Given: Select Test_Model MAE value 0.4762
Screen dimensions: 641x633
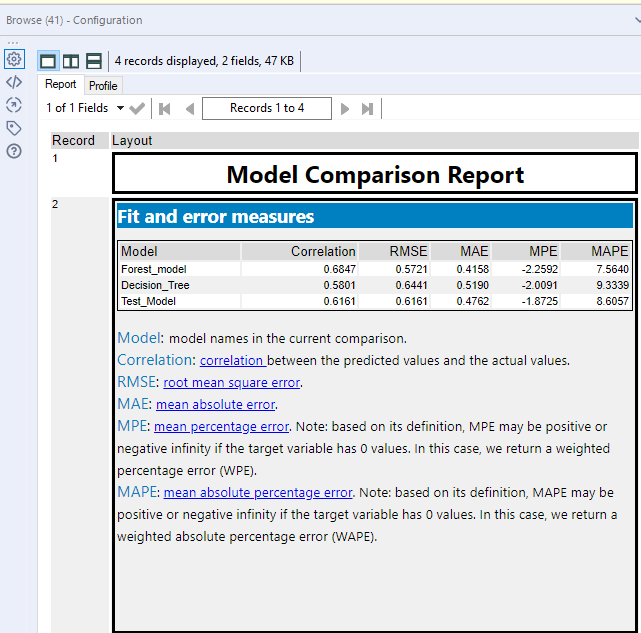Looking at the screenshot, I should click(x=473, y=301).
